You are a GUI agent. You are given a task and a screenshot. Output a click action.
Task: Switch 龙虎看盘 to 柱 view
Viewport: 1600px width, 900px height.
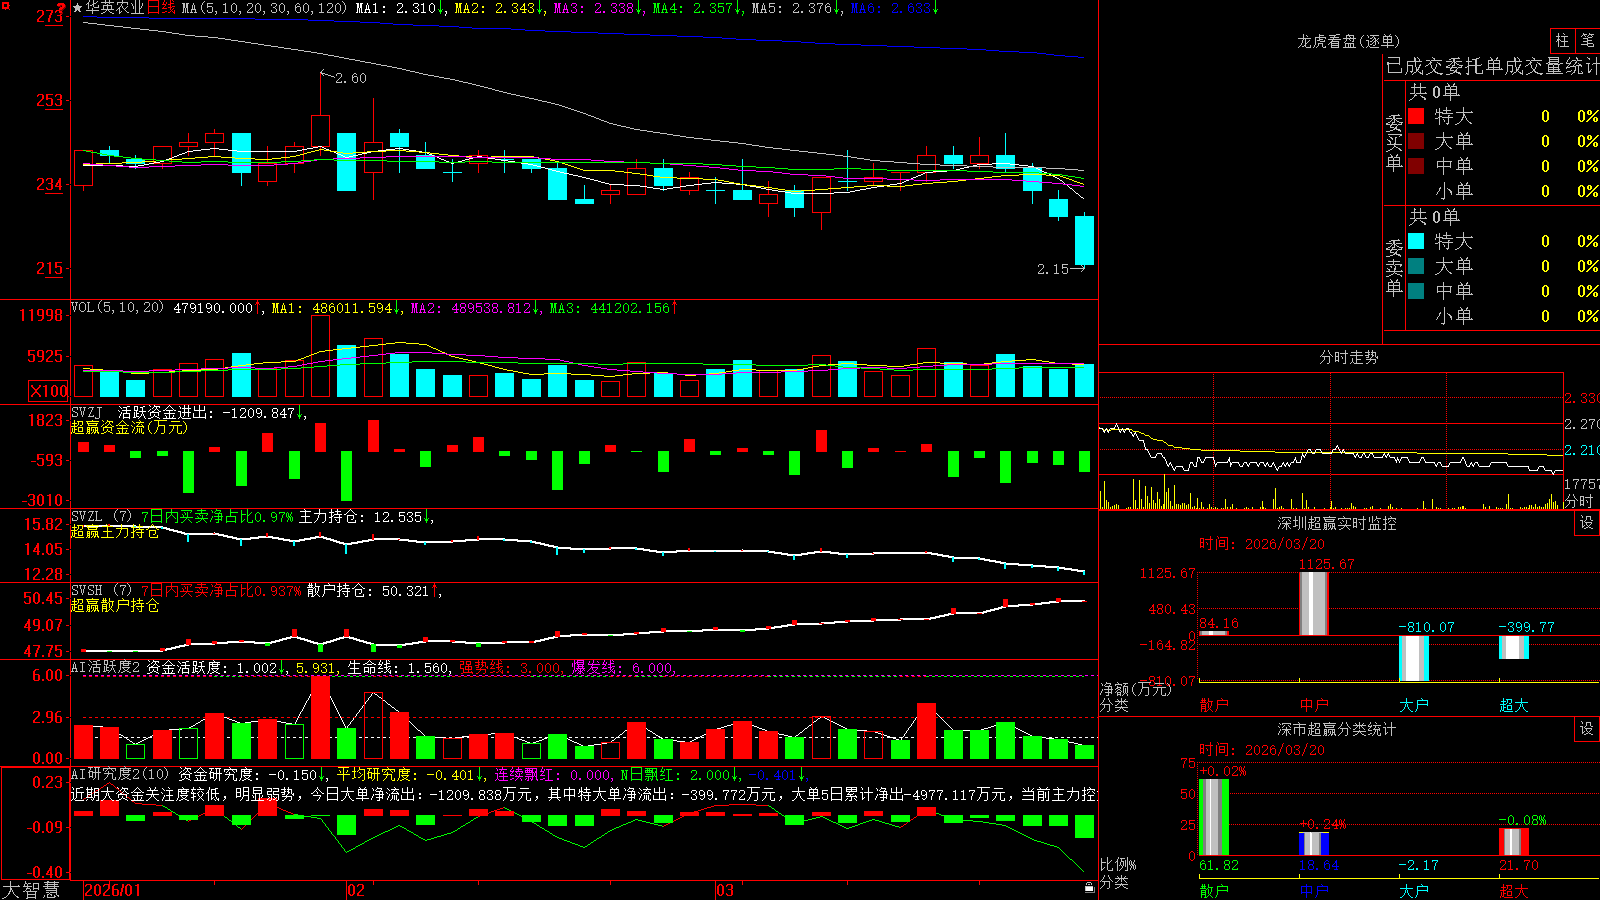click(1562, 40)
